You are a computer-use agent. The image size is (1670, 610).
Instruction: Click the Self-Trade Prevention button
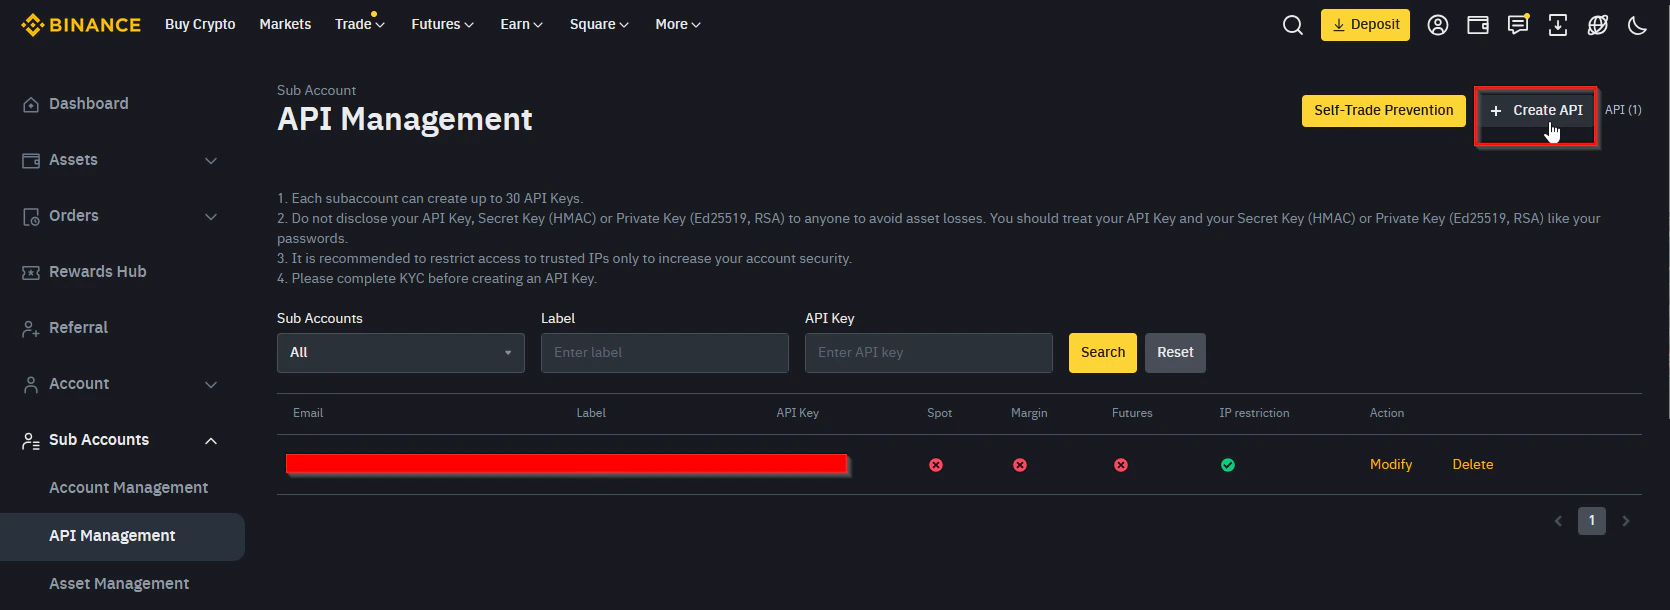tap(1383, 111)
